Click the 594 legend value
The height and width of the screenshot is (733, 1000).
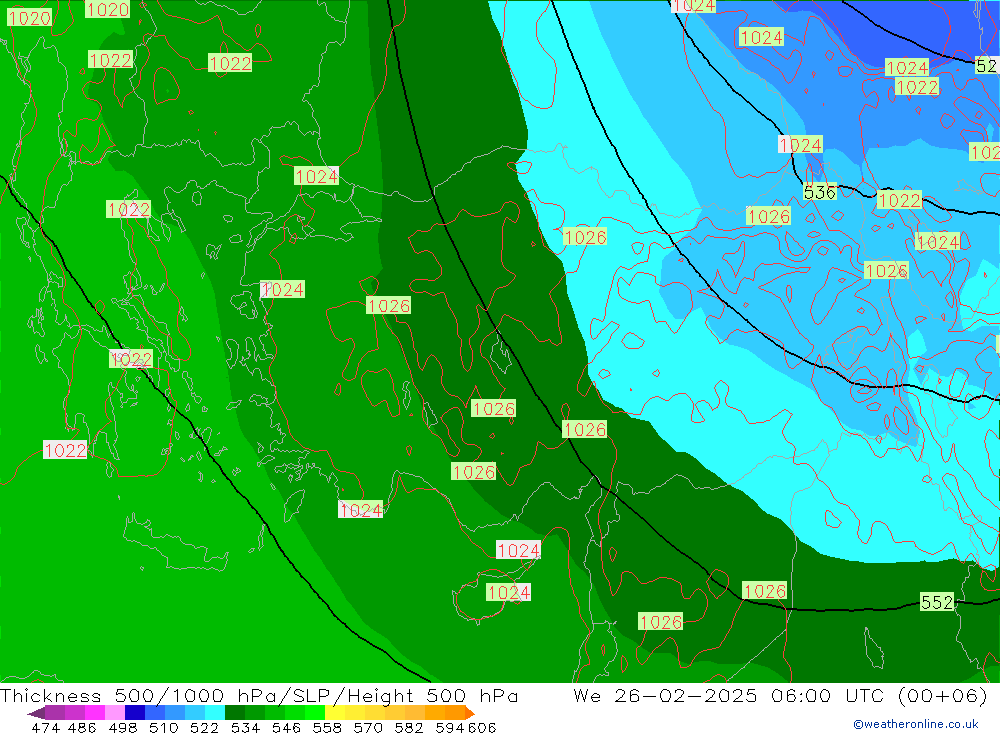[450, 727]
